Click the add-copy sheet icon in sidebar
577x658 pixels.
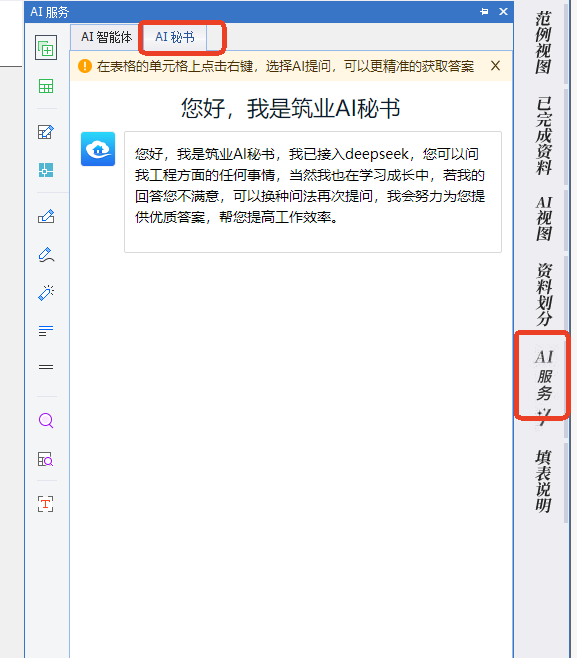[x=46, y=48]
